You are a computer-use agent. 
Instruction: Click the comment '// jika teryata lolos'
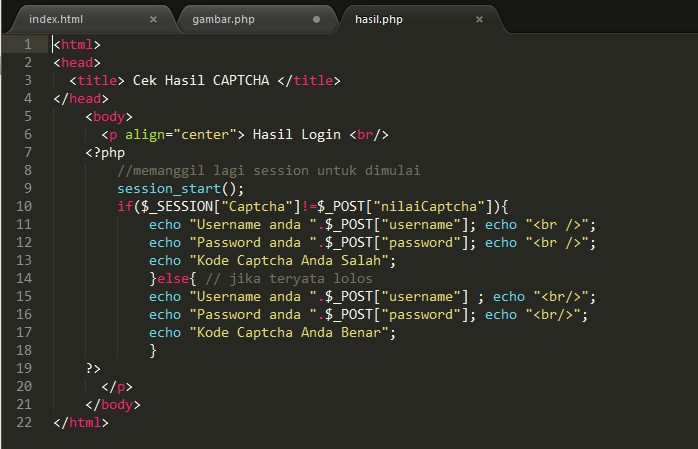click(289, 279)
